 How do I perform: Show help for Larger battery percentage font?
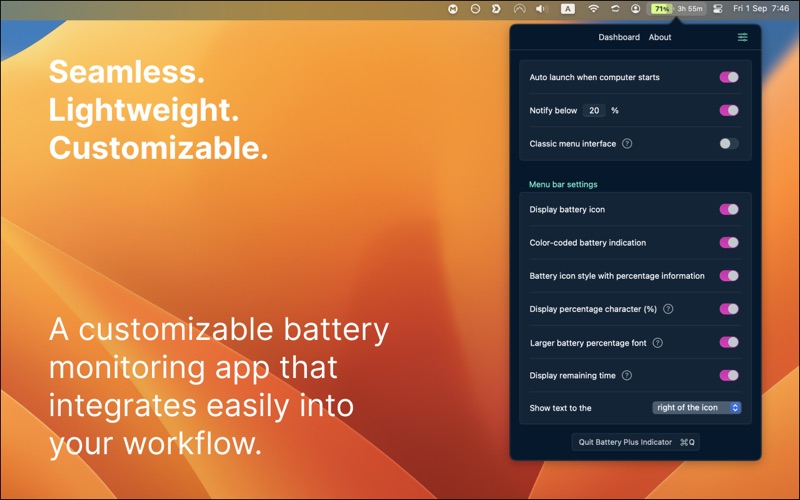[x=658, y=343]
